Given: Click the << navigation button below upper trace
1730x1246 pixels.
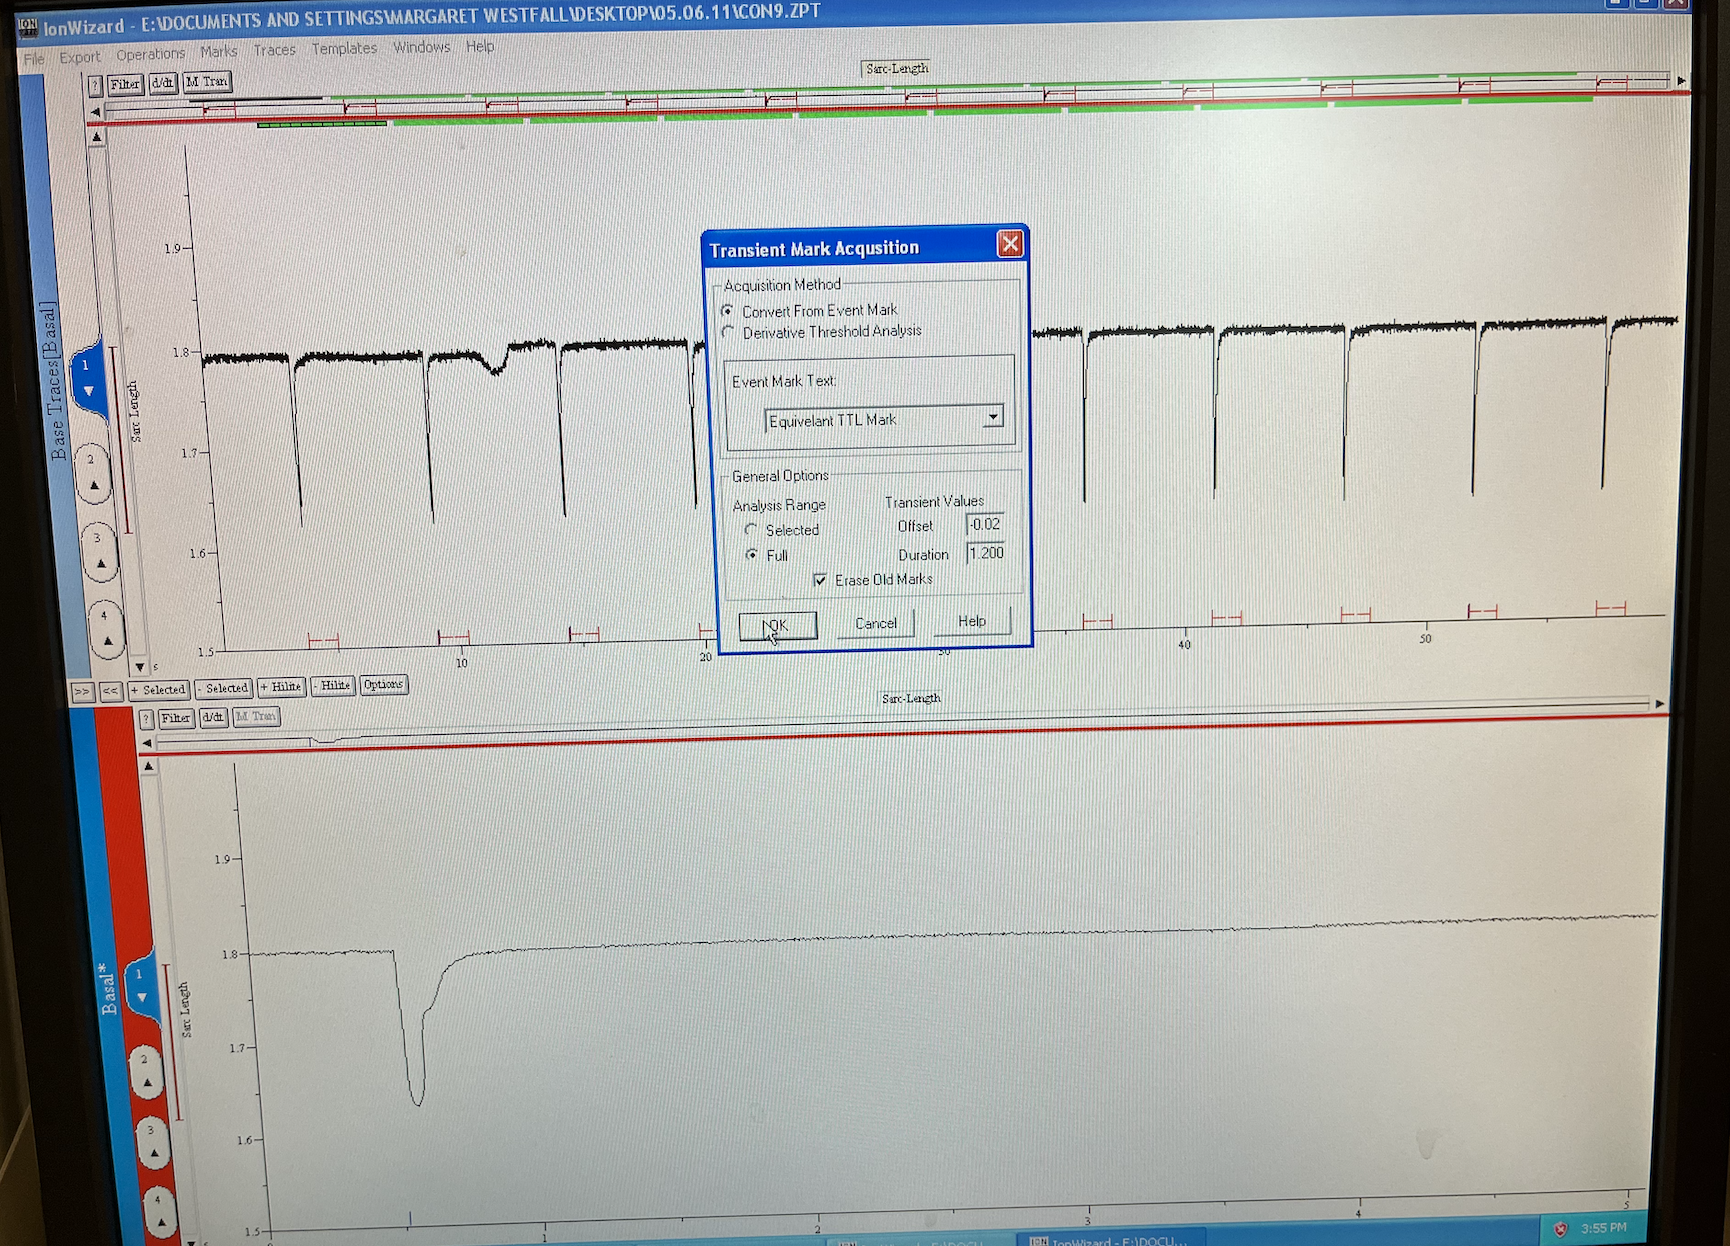Looking at the screenshot, I should (x=110, y=690).
